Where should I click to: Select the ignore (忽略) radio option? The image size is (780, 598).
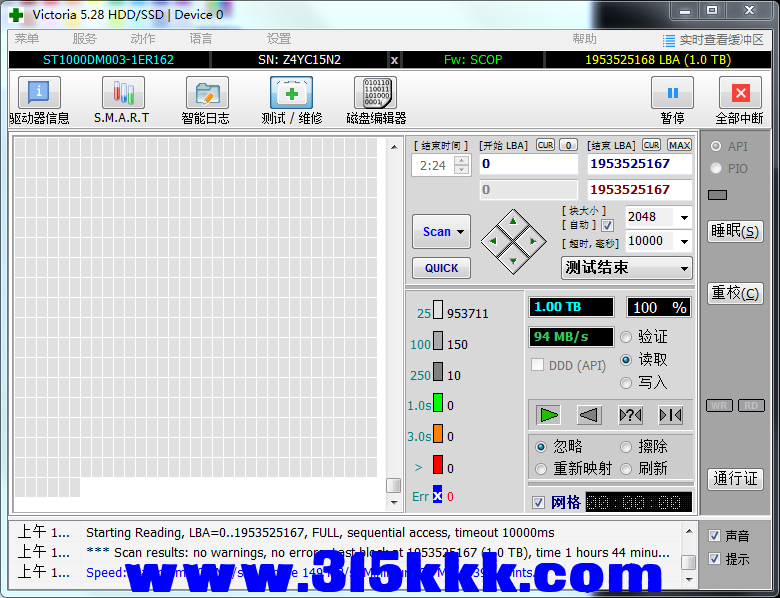coord(541,447)
